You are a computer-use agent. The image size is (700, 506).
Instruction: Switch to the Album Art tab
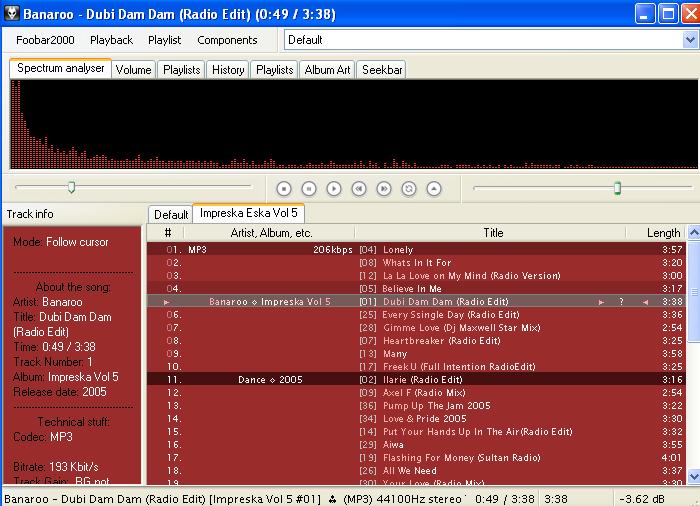pyautogui.click(x=327, y=70)
